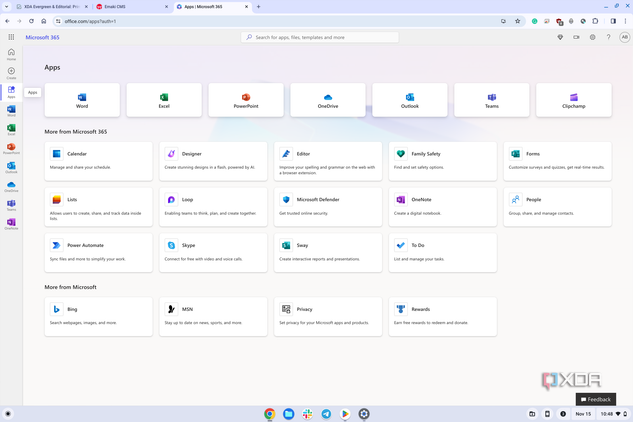Viewport: 633px width, 422px height.
Task: Open the Family Safety card
Action: [x=443, y=161]
